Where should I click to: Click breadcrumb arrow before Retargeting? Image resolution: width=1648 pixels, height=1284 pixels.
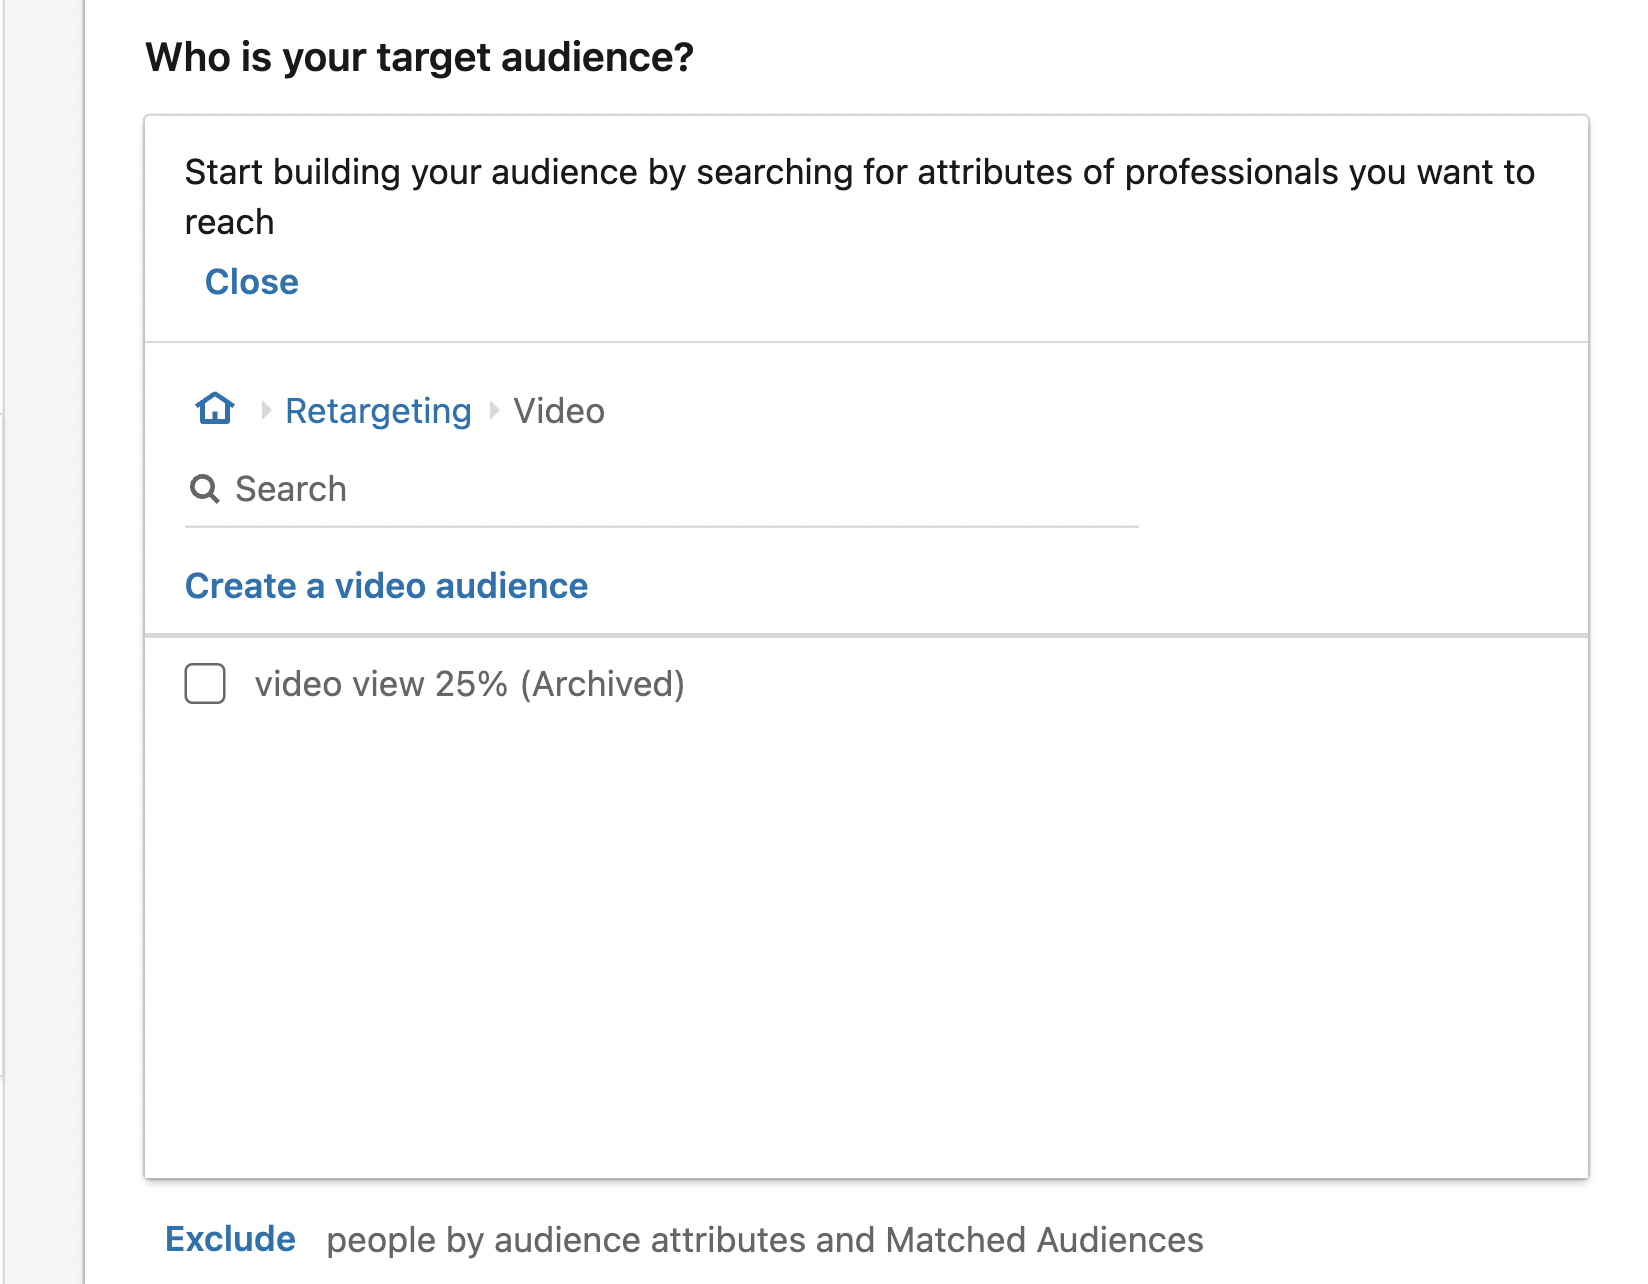click(266, 410)
